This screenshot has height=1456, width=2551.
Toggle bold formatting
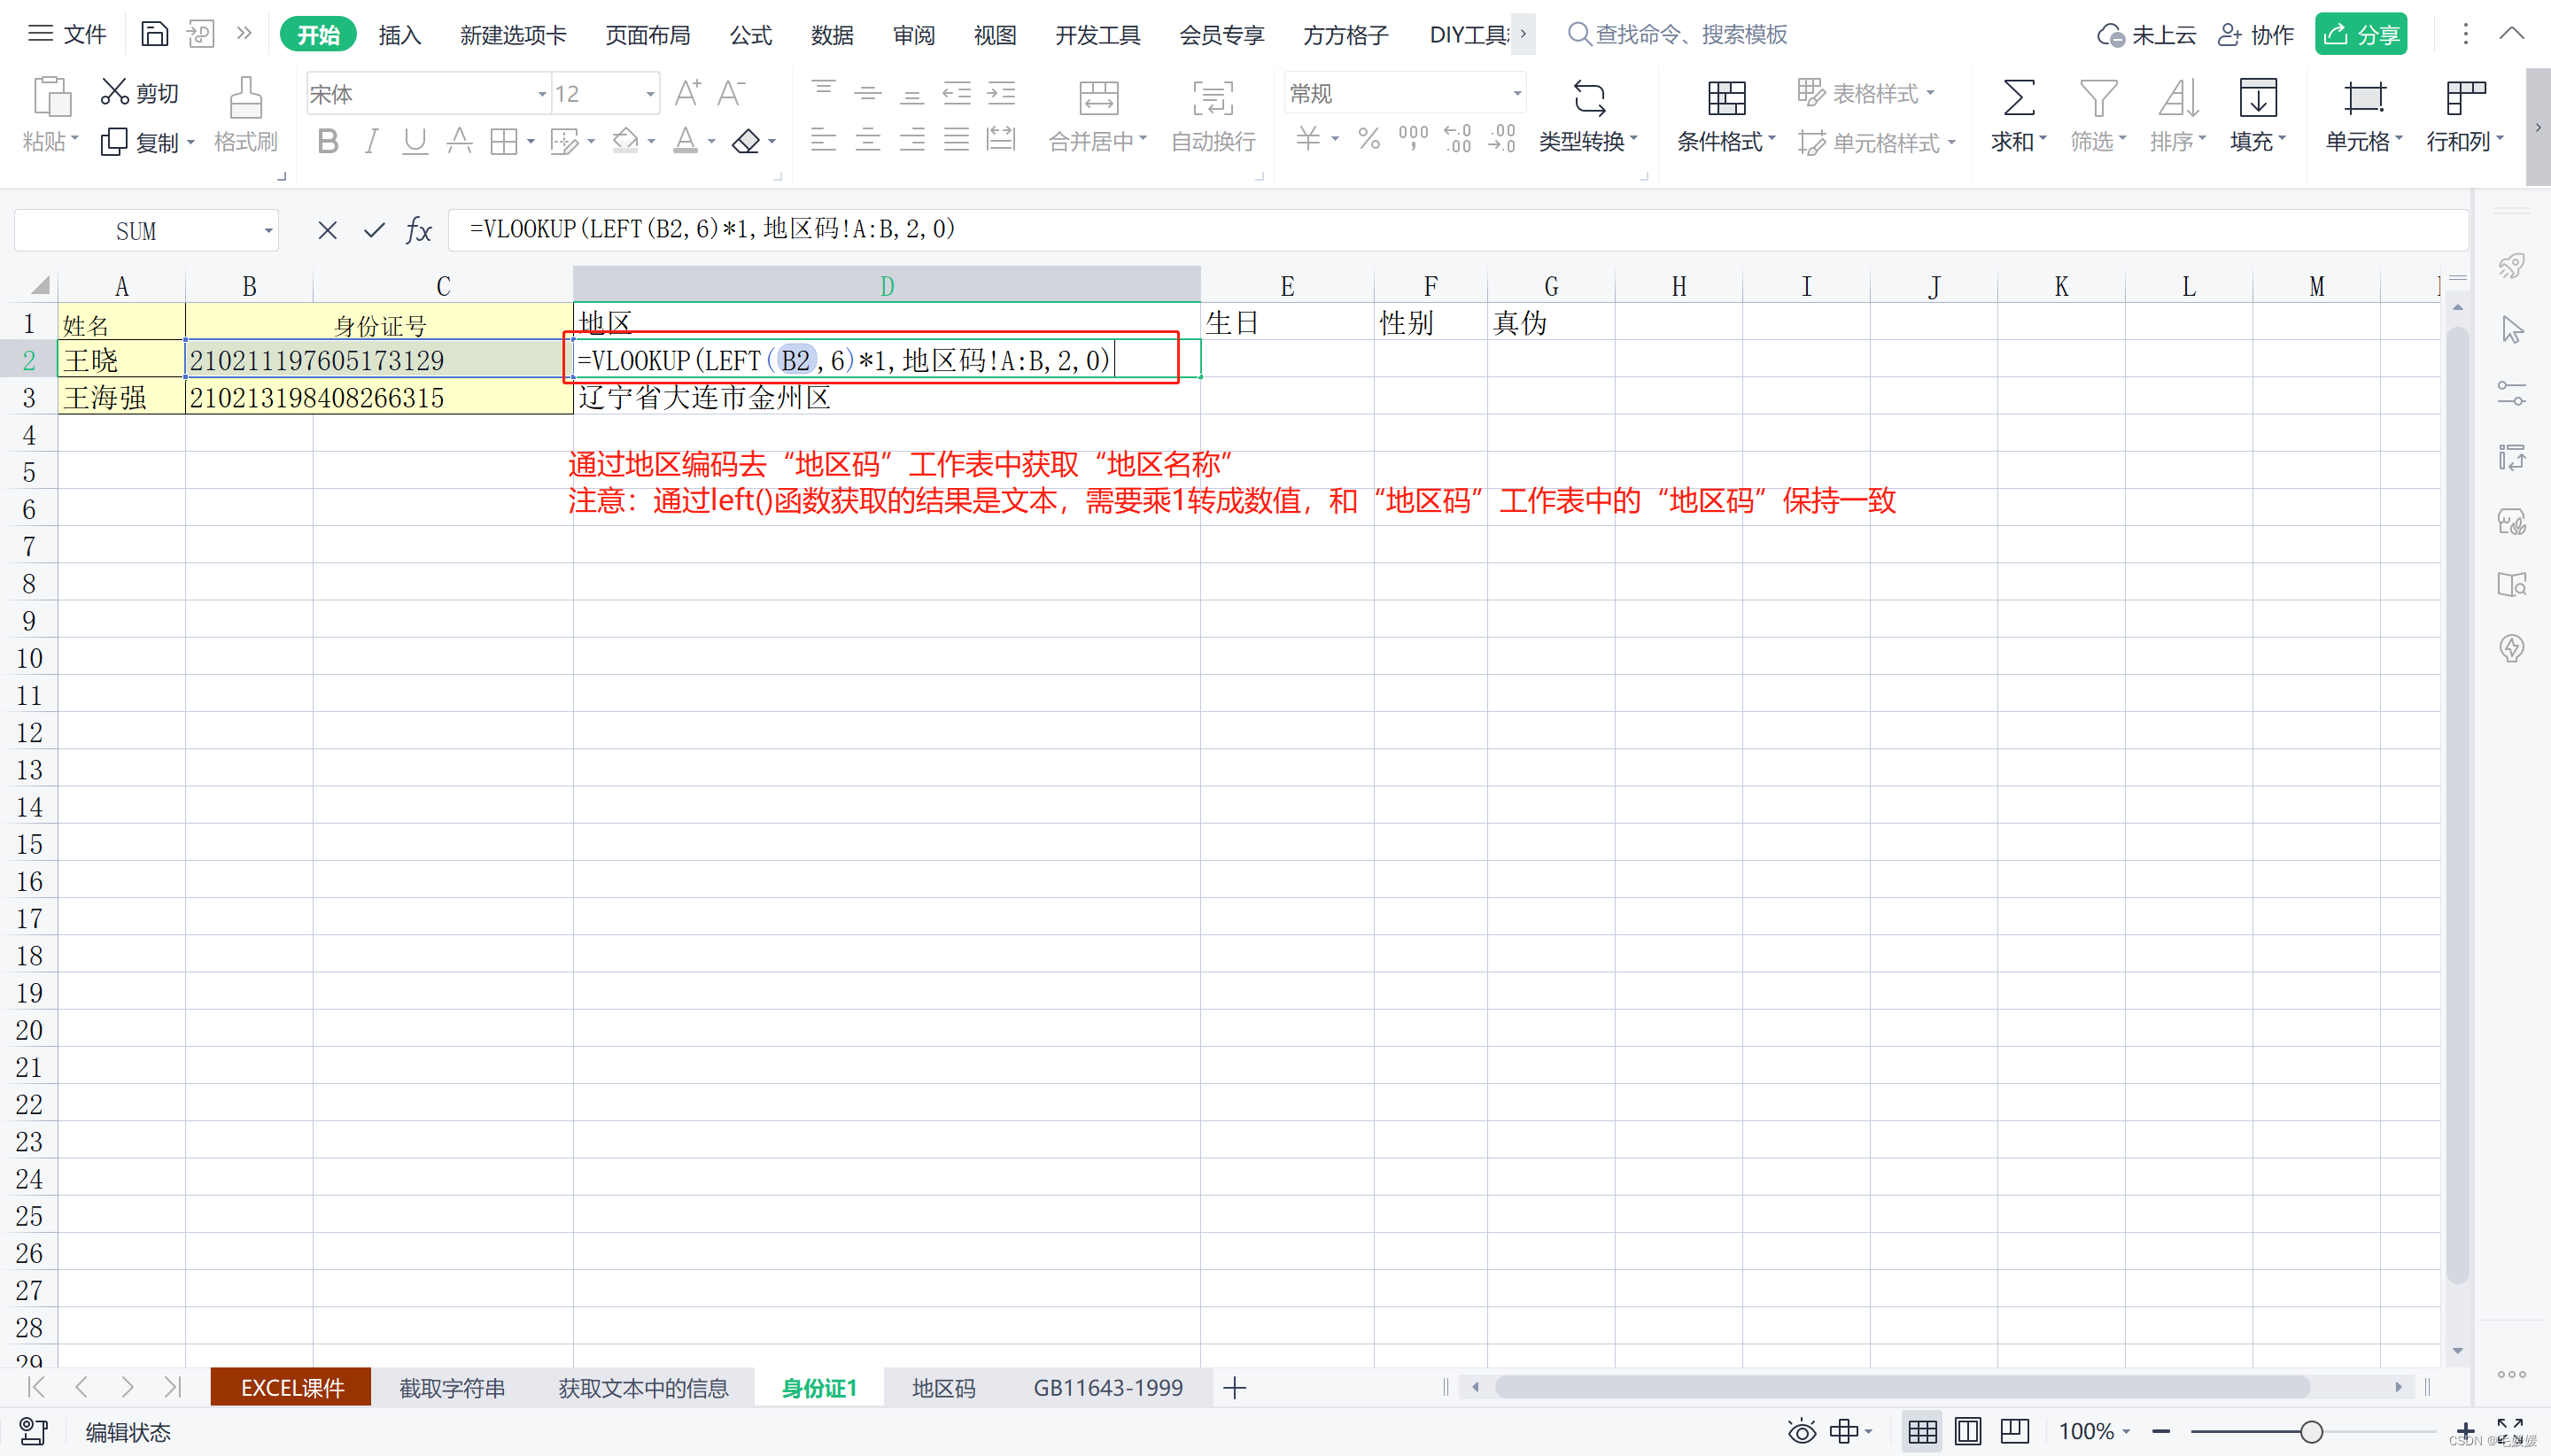click(x=327, y=142)
